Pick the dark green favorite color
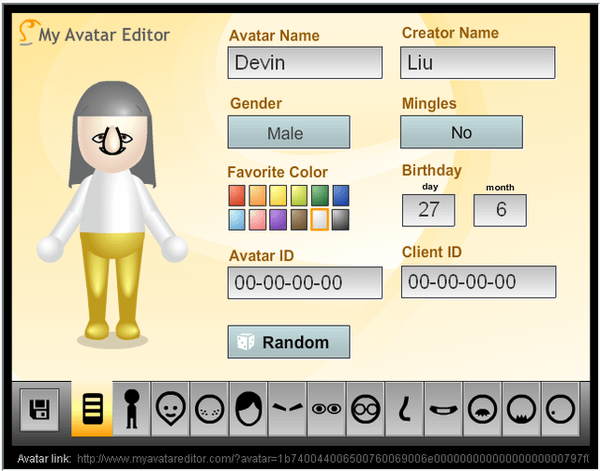The image size is (600, 471). click(x=320, y=196)
